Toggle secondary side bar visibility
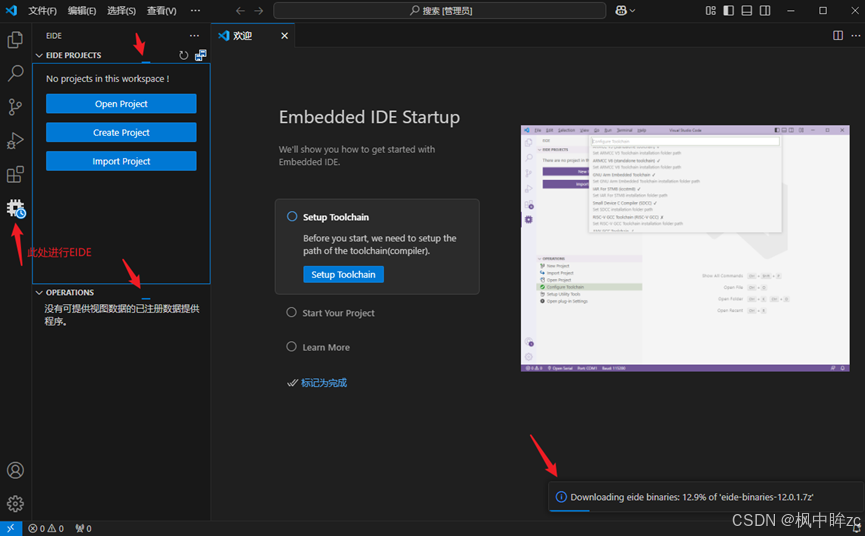Viewport: 865px width, 536px height. coord(765,10)
